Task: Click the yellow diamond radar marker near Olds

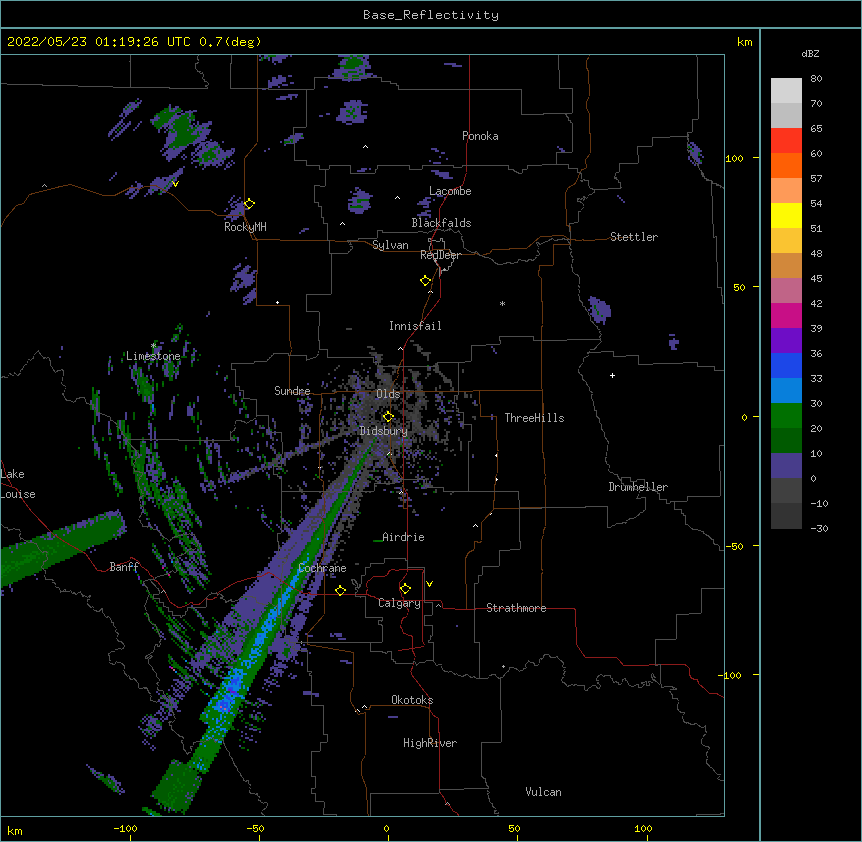Action: point(388,416)
